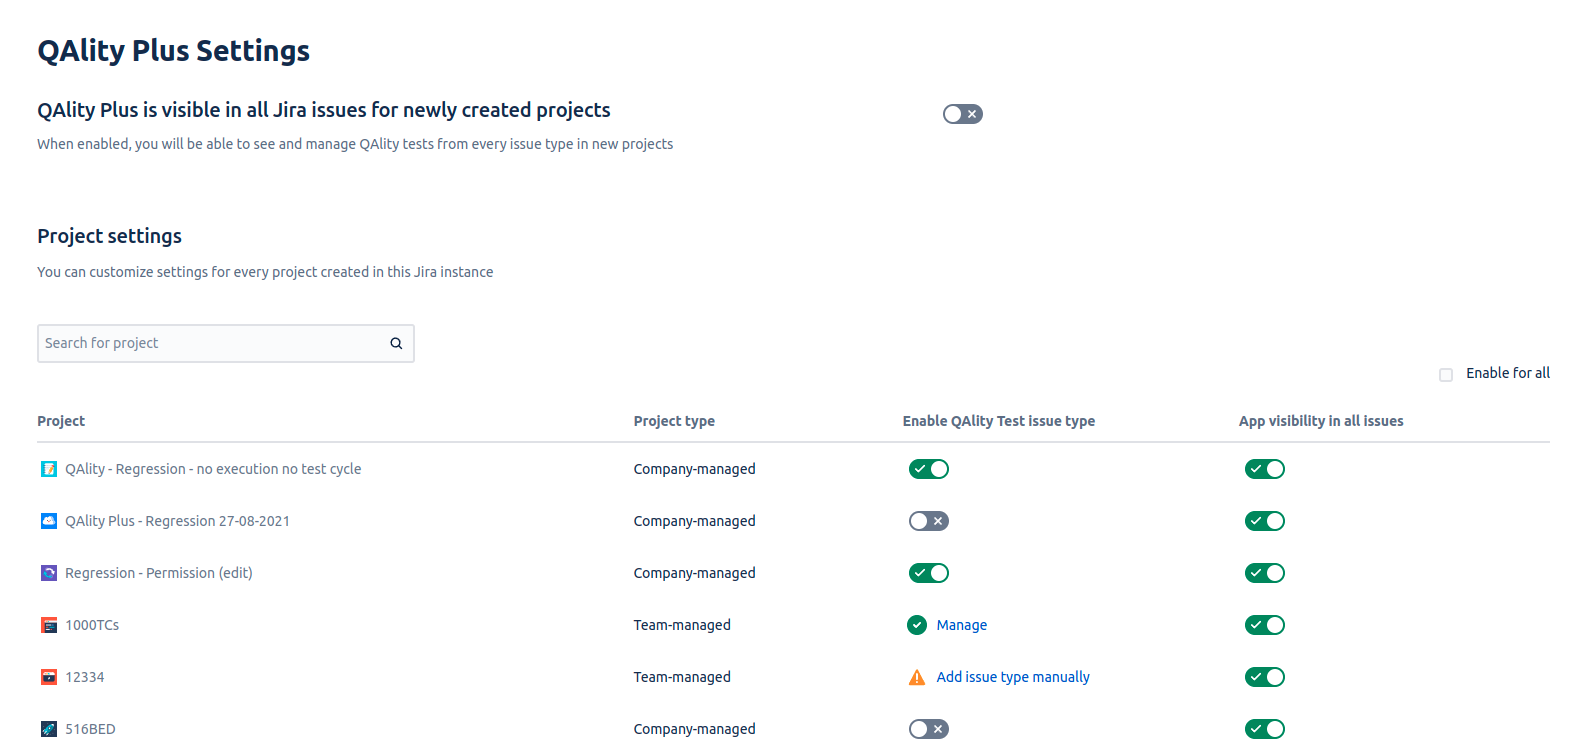Screen dimensions: 1579x756
Task: Select project name 1000TCs
Action: [92, 625]
